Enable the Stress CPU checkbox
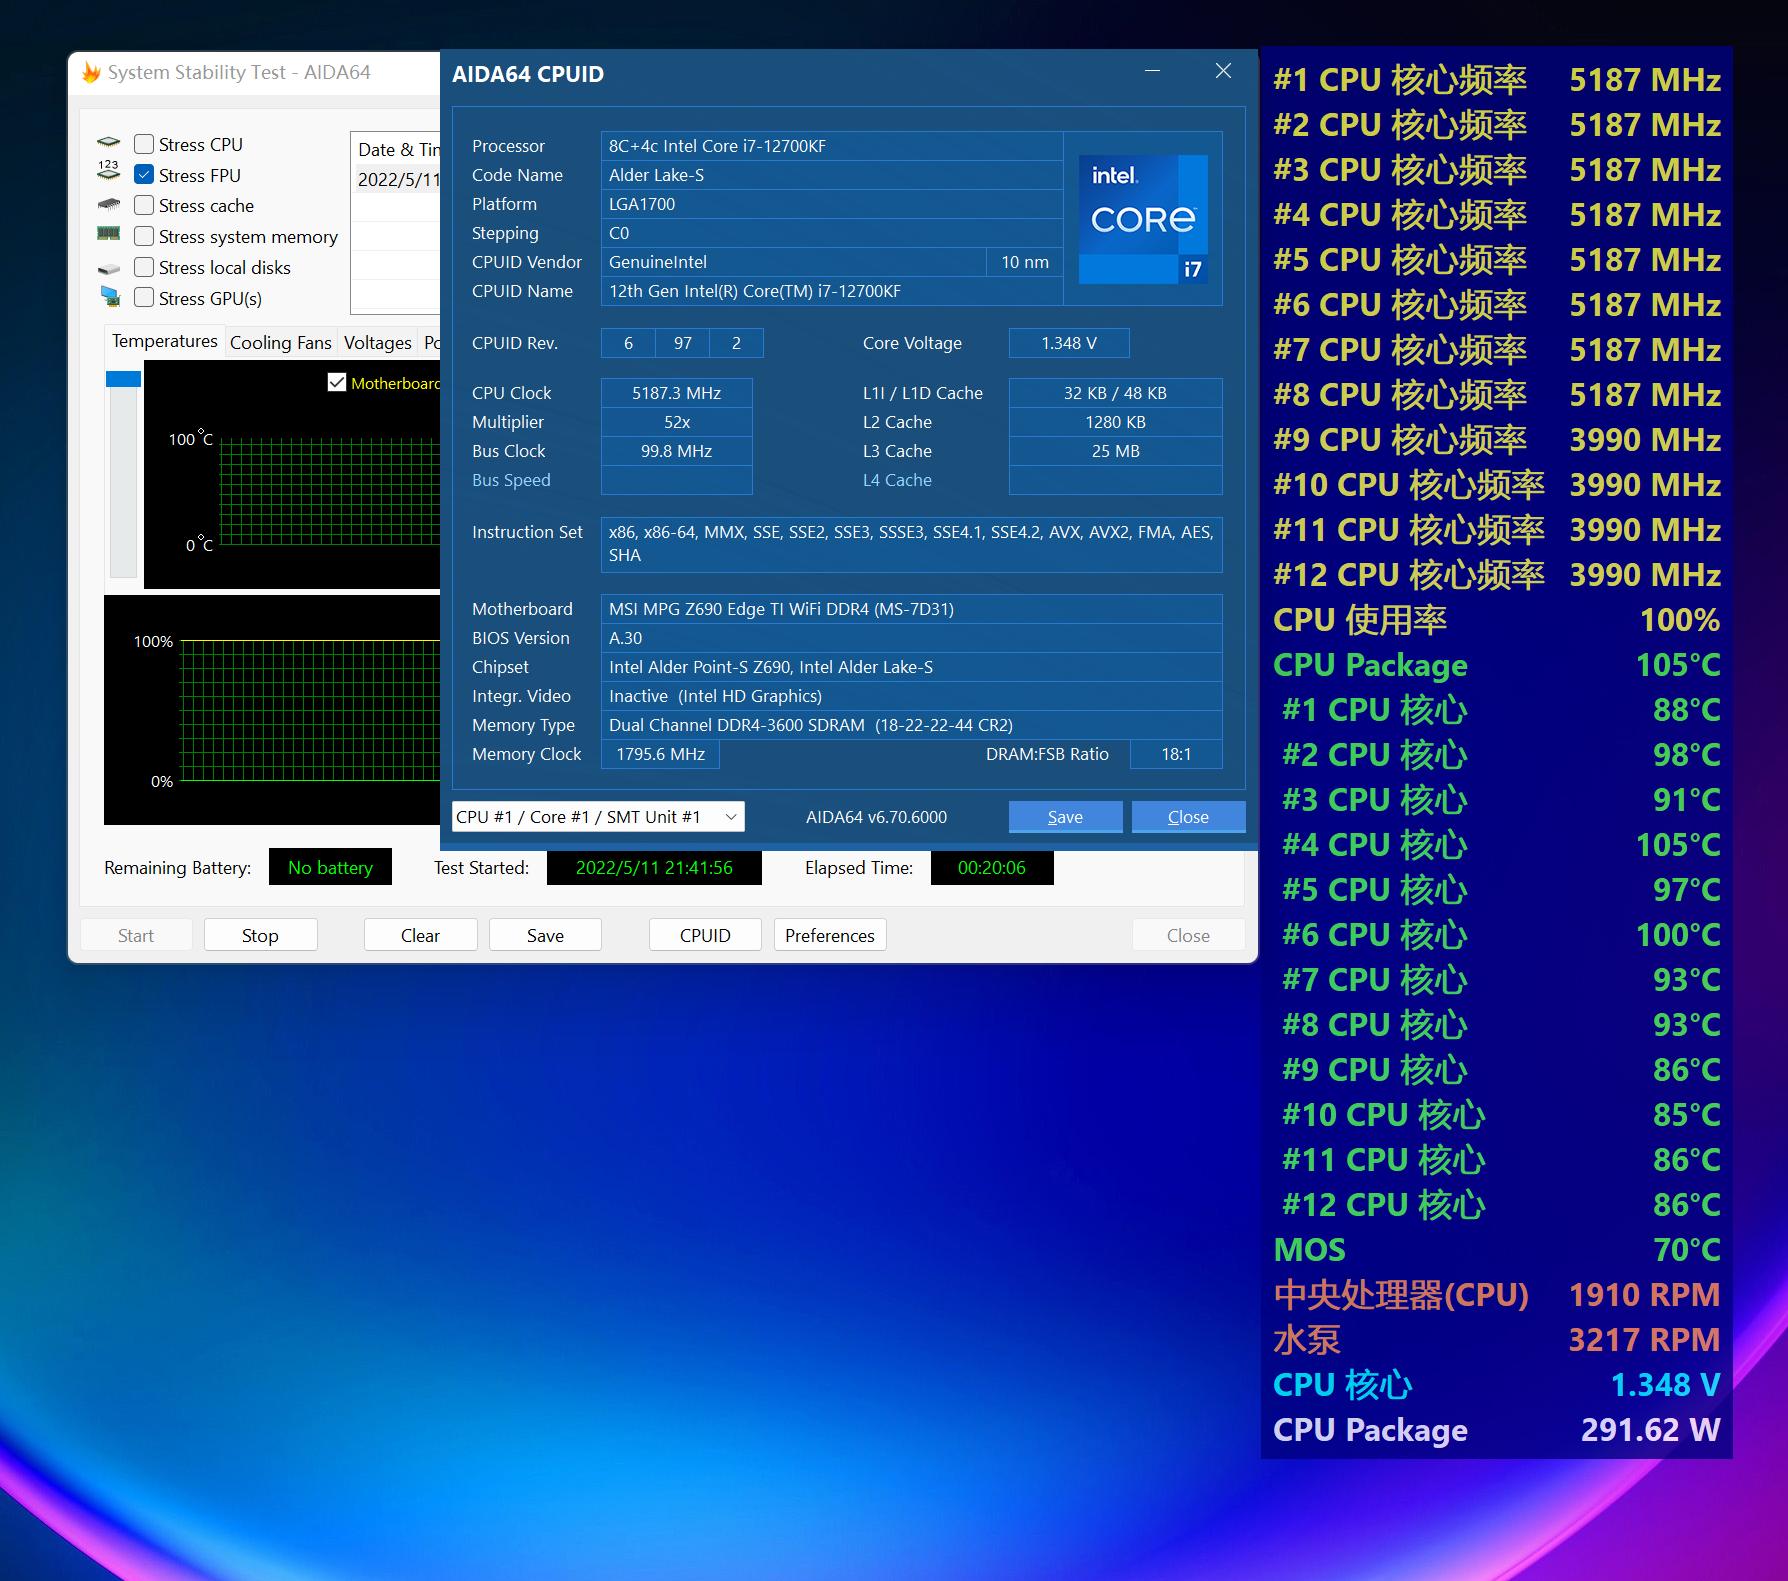Image resolution: width=1788 pixels, height=1581 pixels. coord(144,144)
